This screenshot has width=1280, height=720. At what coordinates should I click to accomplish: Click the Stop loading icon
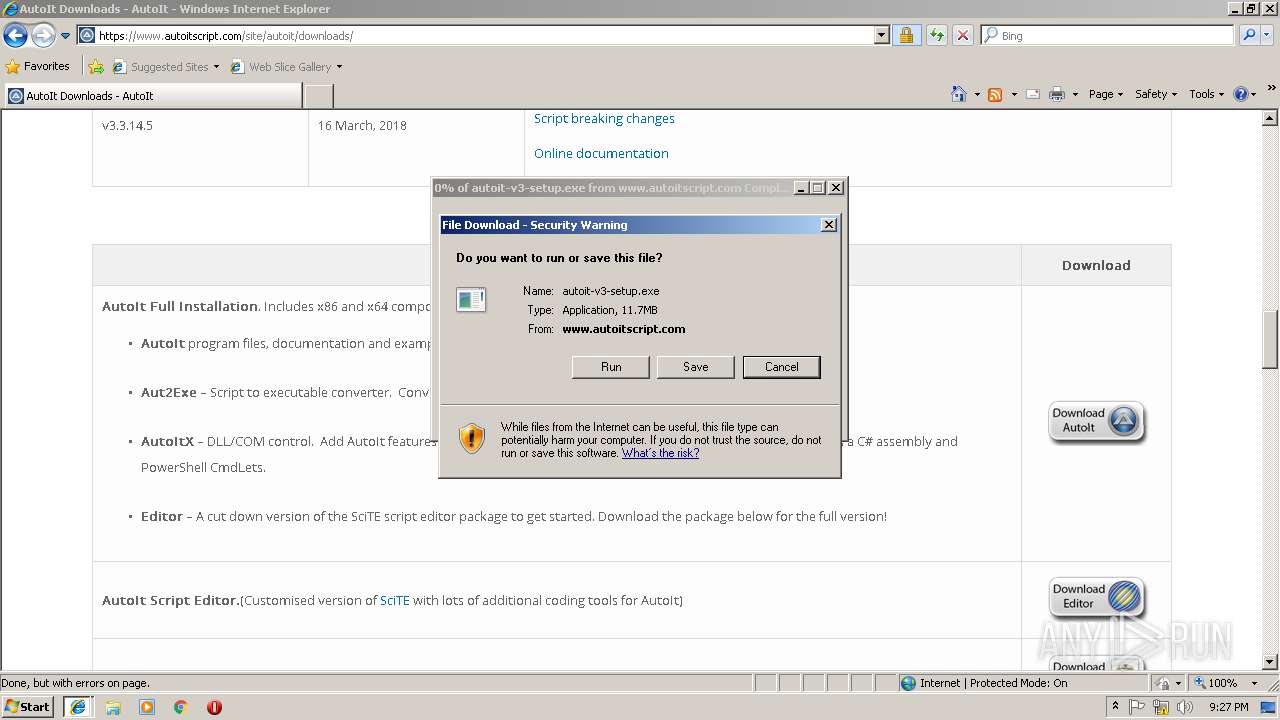click(x=962, y=36)
